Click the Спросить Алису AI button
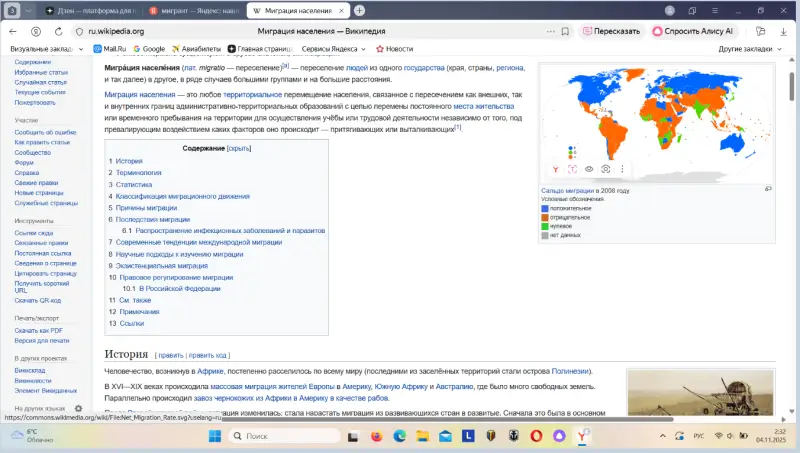The height and width of the screenshot is (453, 800). point(700,31)
